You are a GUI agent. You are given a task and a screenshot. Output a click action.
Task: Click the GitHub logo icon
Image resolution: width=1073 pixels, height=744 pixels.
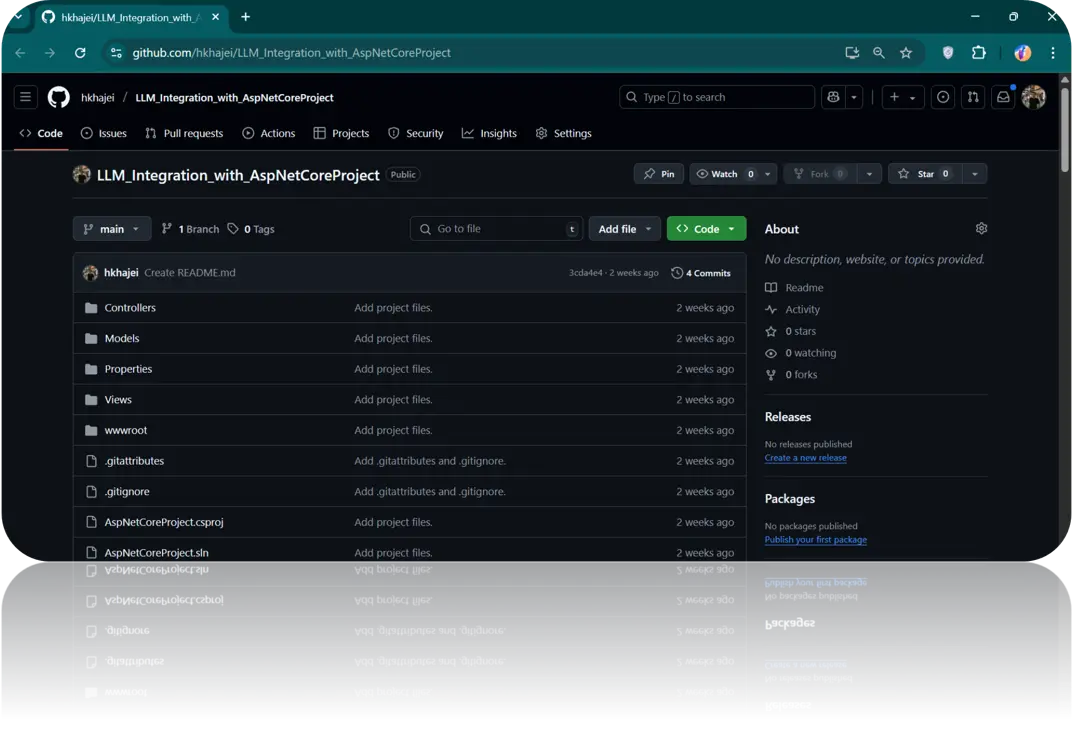(58, 97)
